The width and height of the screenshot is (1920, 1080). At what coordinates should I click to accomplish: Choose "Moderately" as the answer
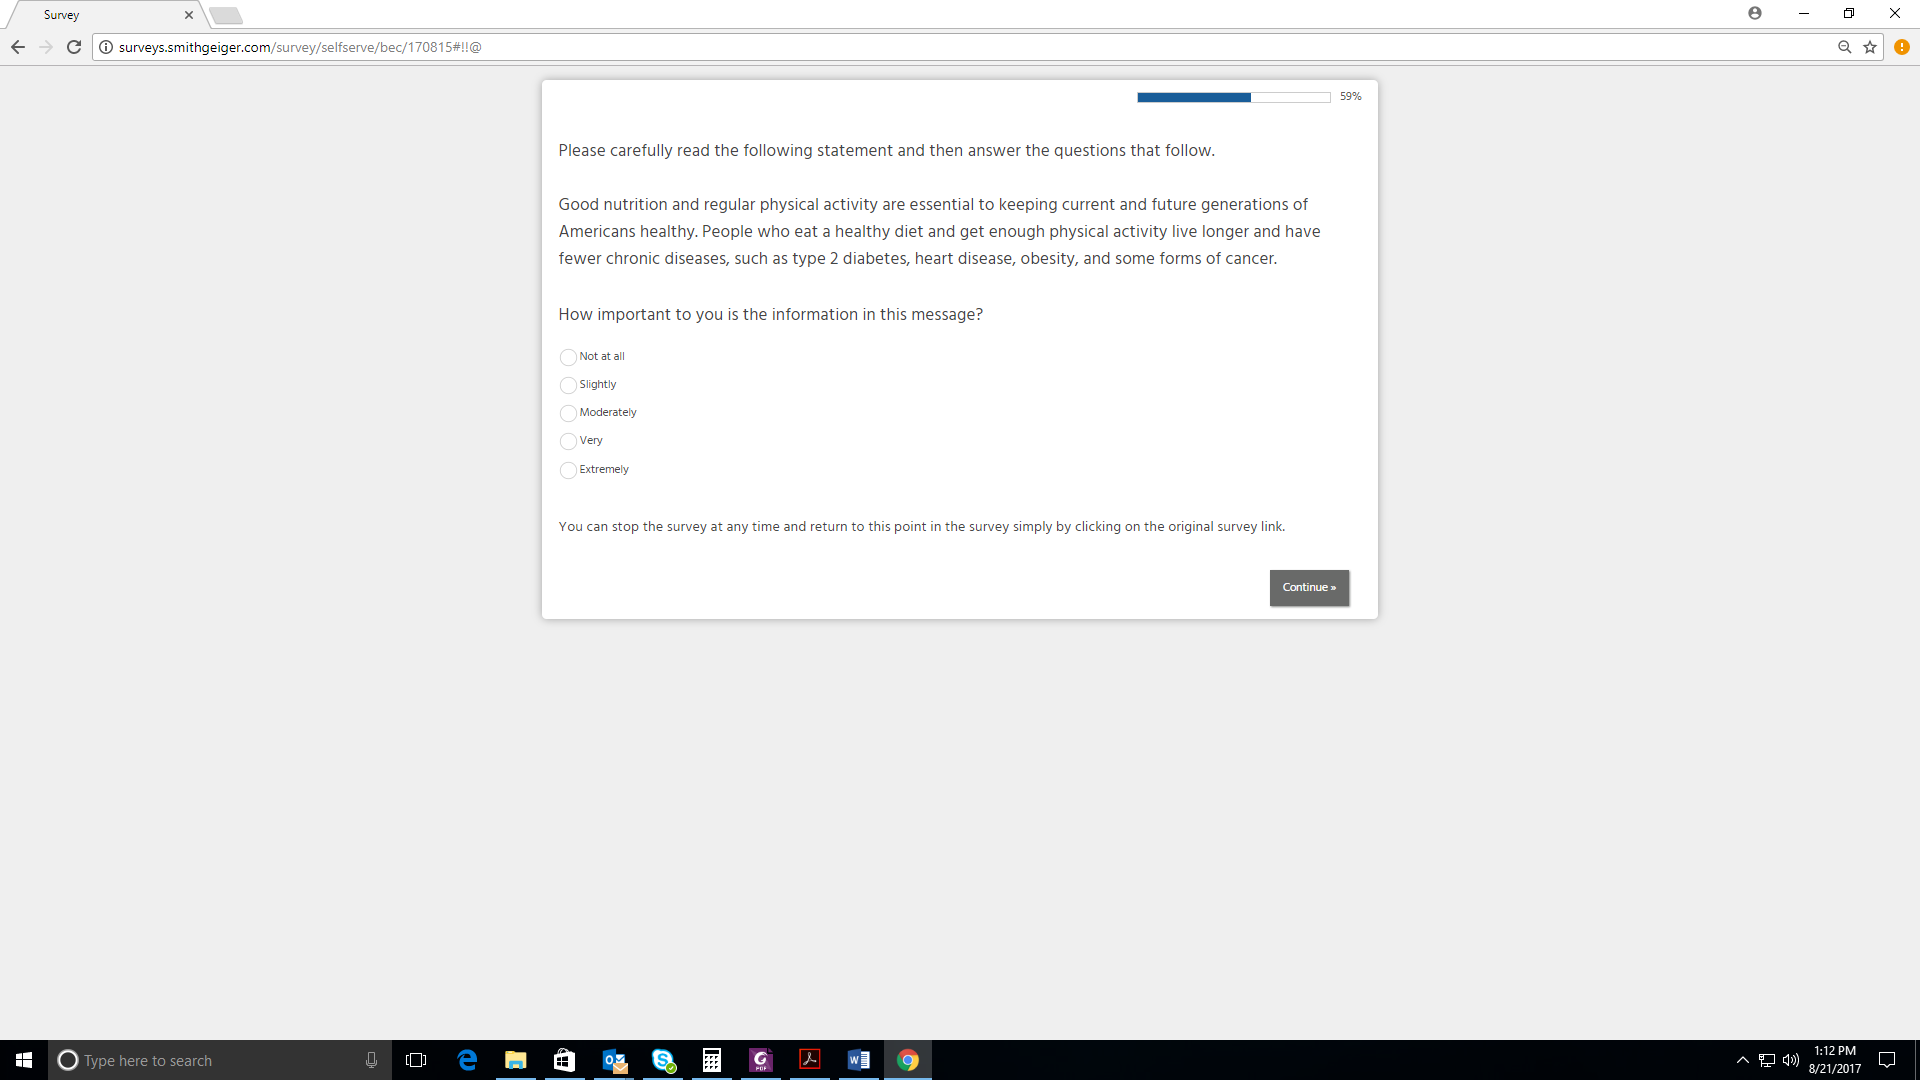pyautogui.click(x=568, y=413)
